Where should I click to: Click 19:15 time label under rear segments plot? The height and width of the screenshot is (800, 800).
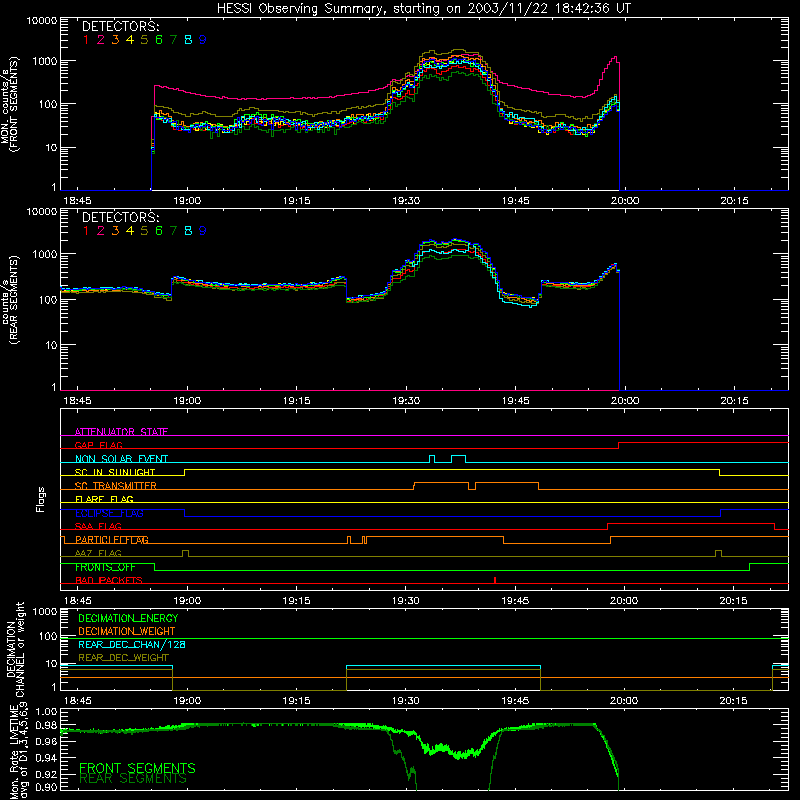point(296,401)
